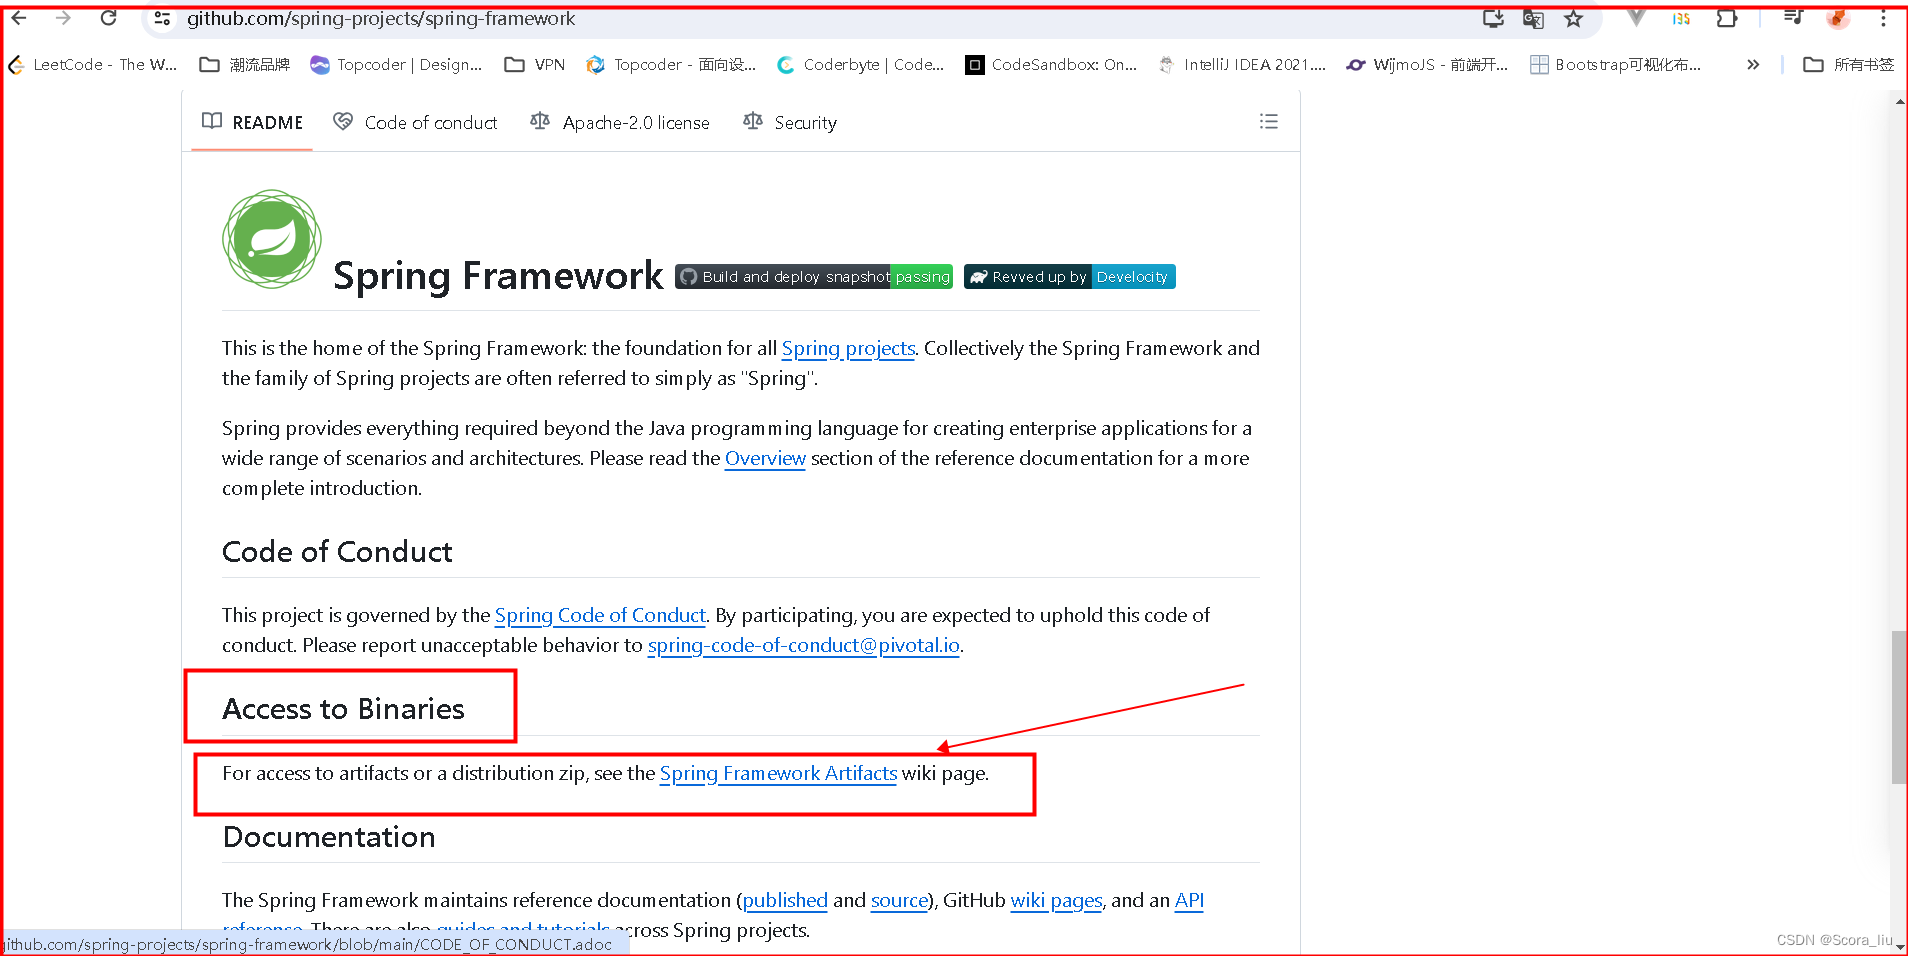Image resolution: width=1908 pixels, height=956 pixels.
Task: Open the media control icon
Action: (1793, 18)
